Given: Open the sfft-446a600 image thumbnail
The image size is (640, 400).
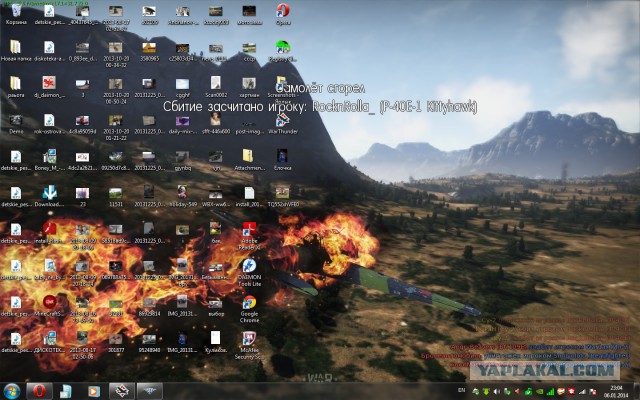Looking at the screenshot, I should pyautogui.click(x=216, y=123).
